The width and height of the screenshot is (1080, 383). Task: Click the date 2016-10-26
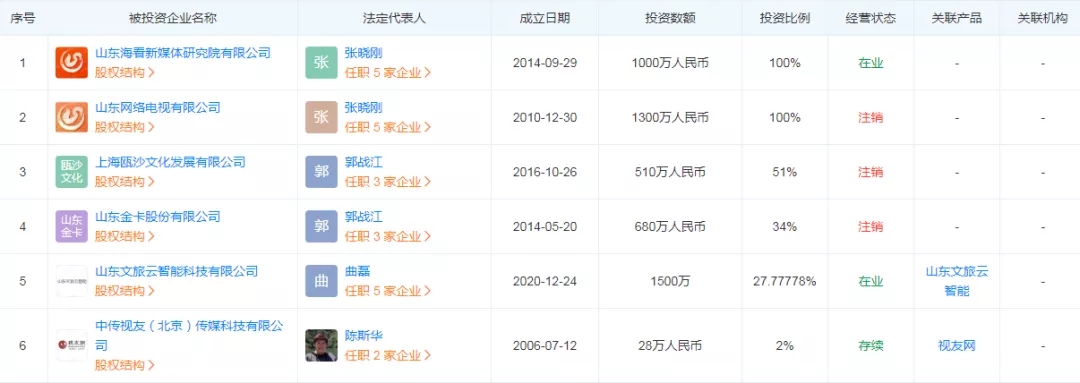[x=545, y=172]
